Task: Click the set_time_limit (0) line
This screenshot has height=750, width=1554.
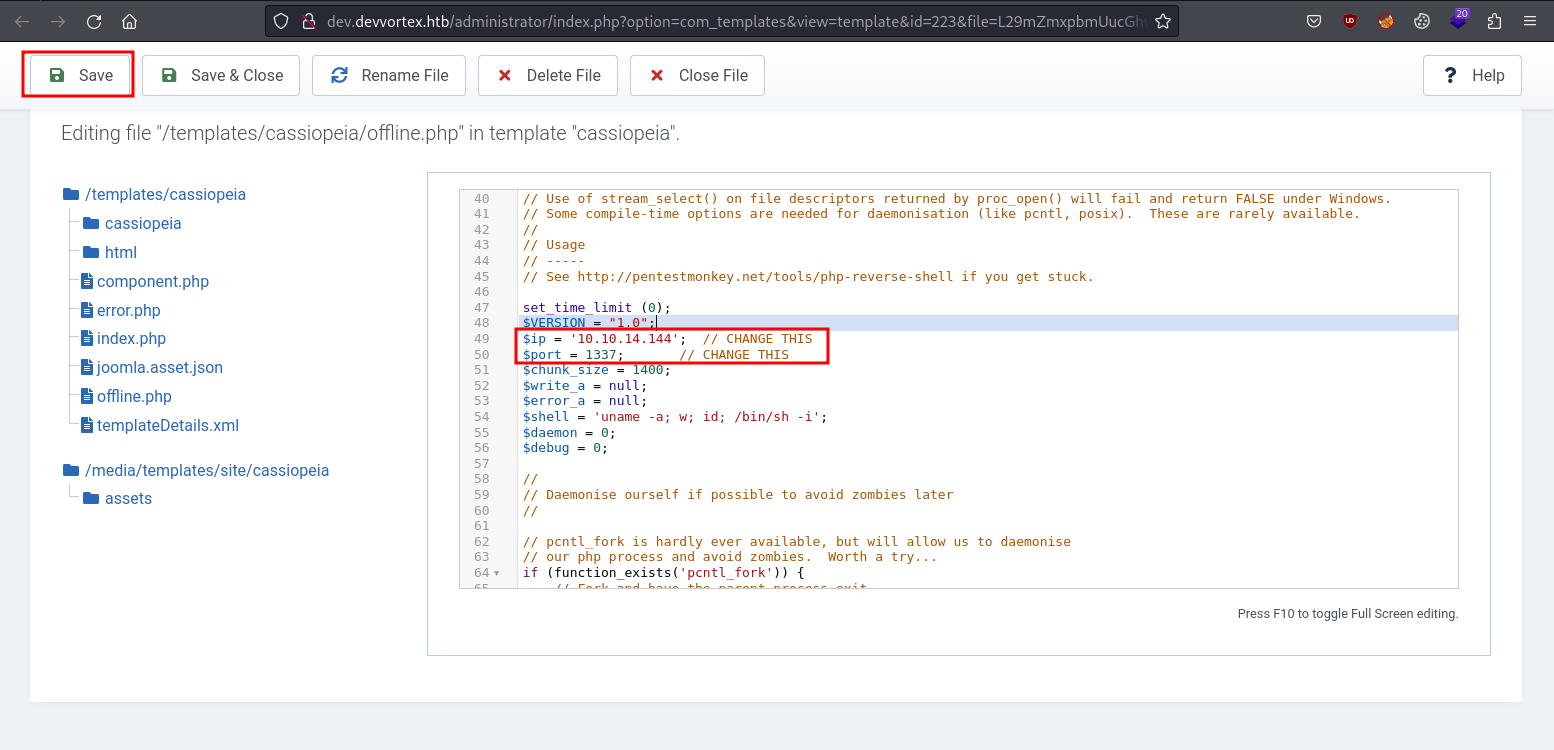Action: 596,308
